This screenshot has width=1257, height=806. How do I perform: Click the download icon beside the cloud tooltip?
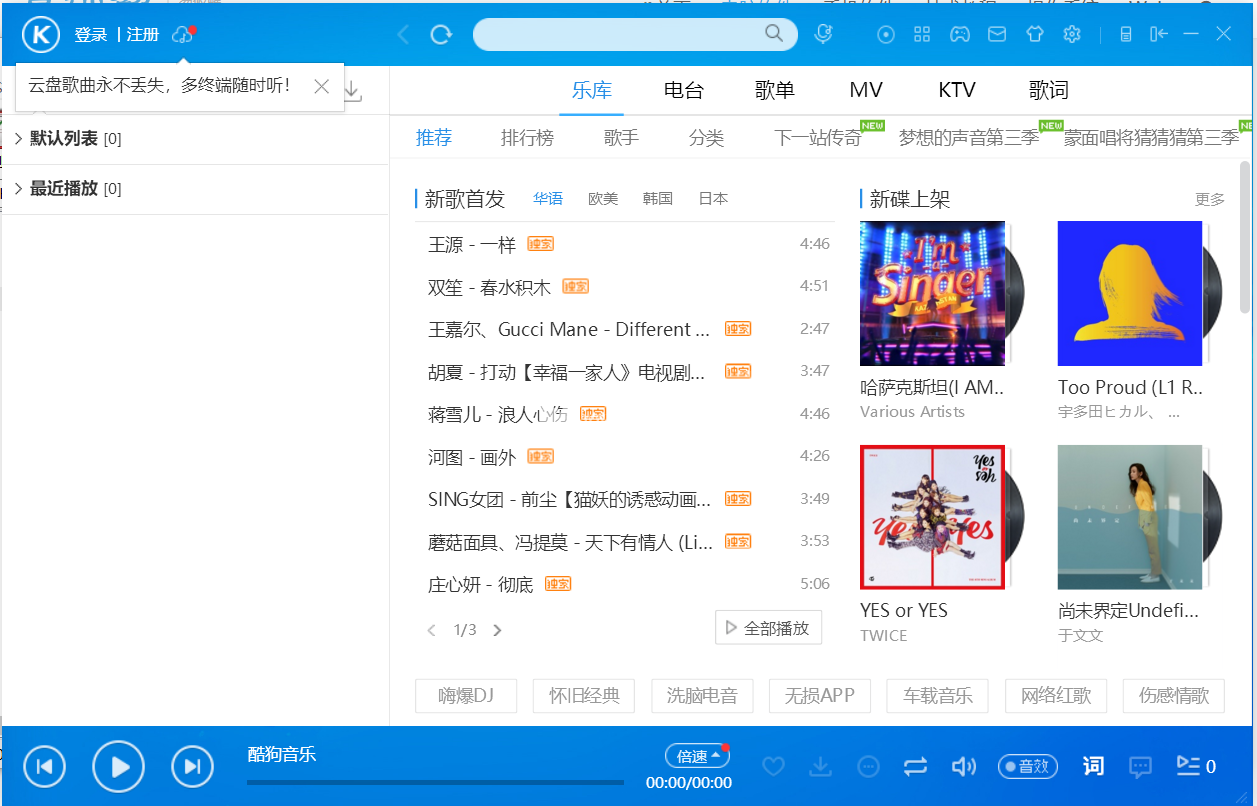[352, 92]
